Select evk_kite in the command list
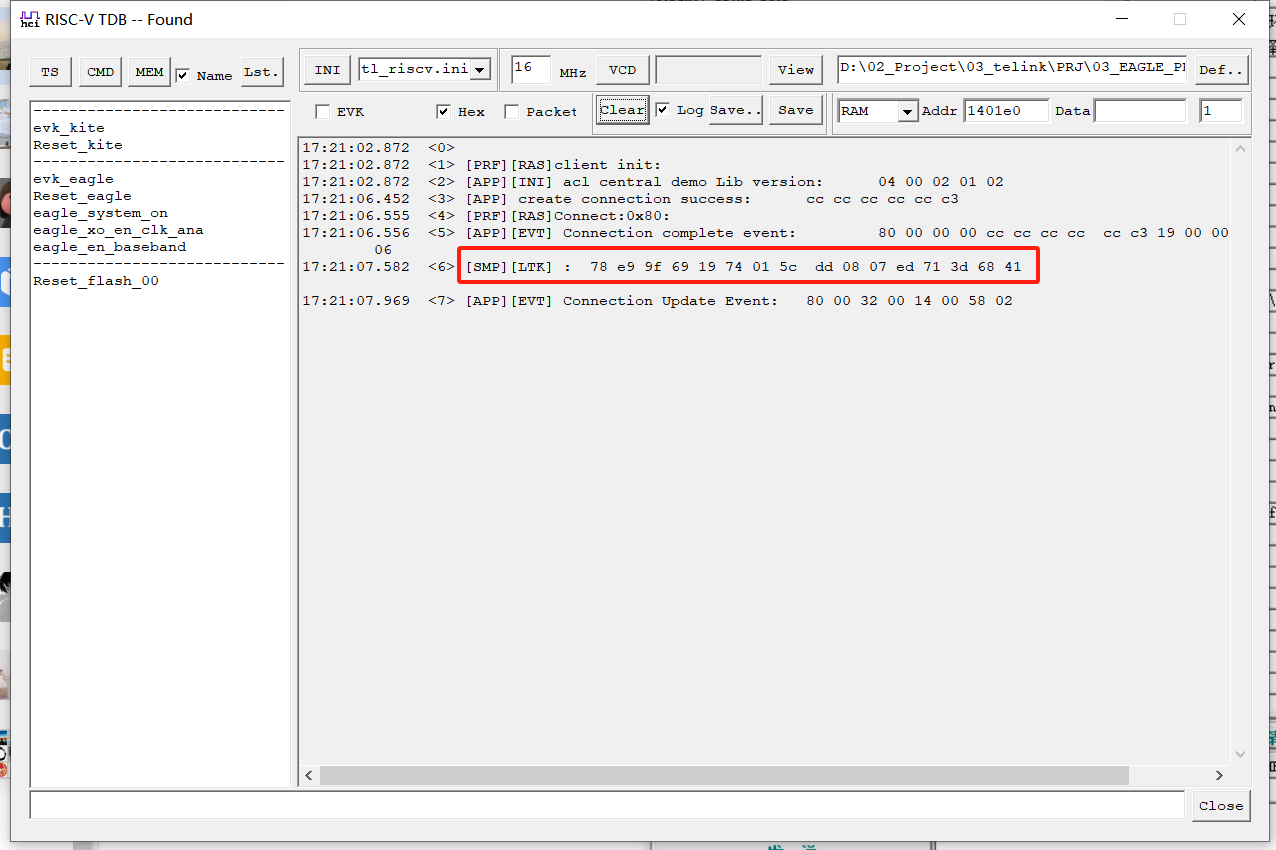Viewport: 1276px width, 850px height. coord(69,128)
